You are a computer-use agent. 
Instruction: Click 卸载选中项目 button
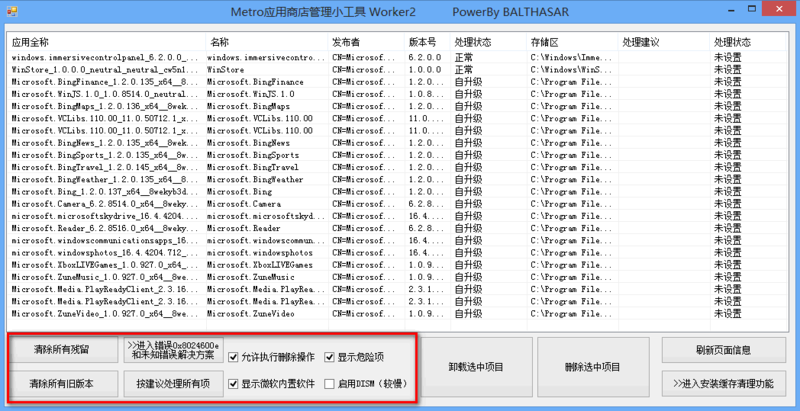tap(477, 367)
